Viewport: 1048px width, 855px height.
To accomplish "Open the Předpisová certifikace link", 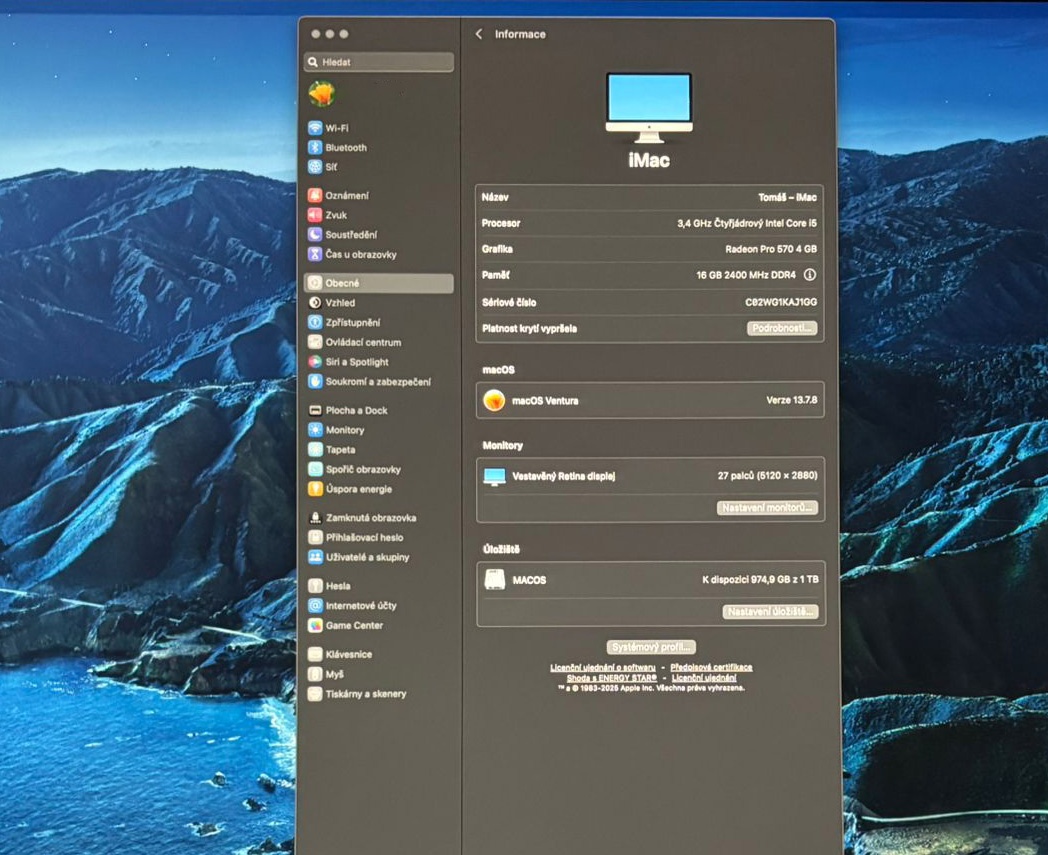I will click(711, 667).
